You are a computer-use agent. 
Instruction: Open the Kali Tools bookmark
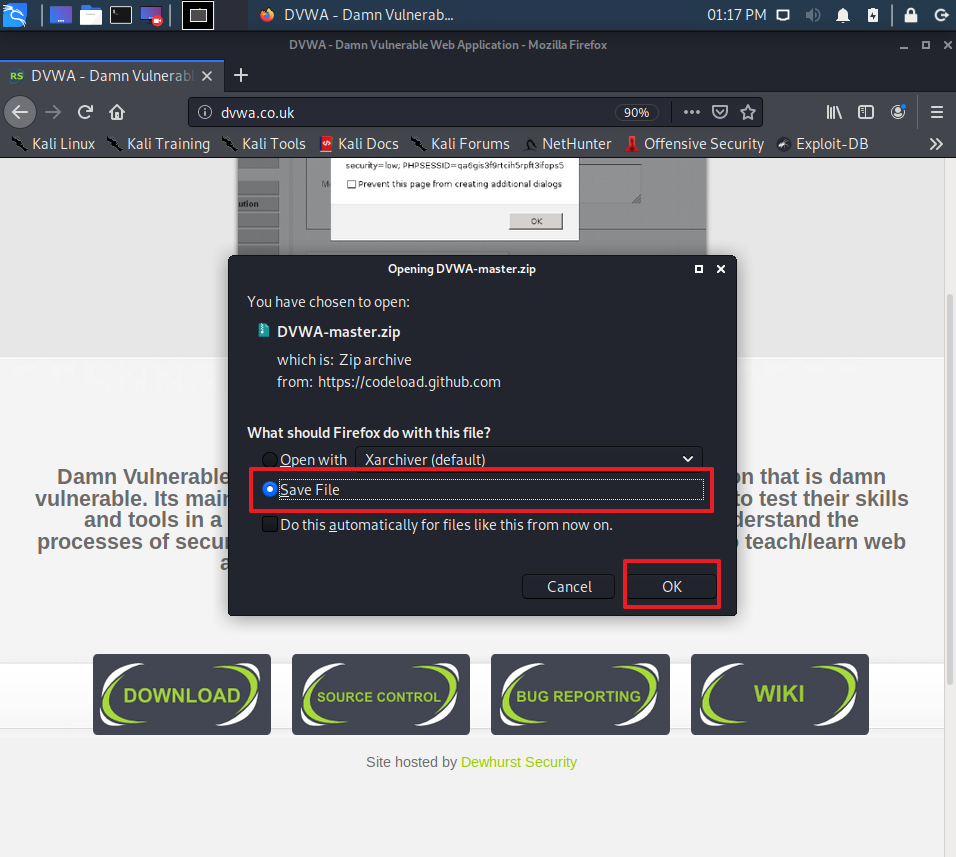[x=264, y=144]
